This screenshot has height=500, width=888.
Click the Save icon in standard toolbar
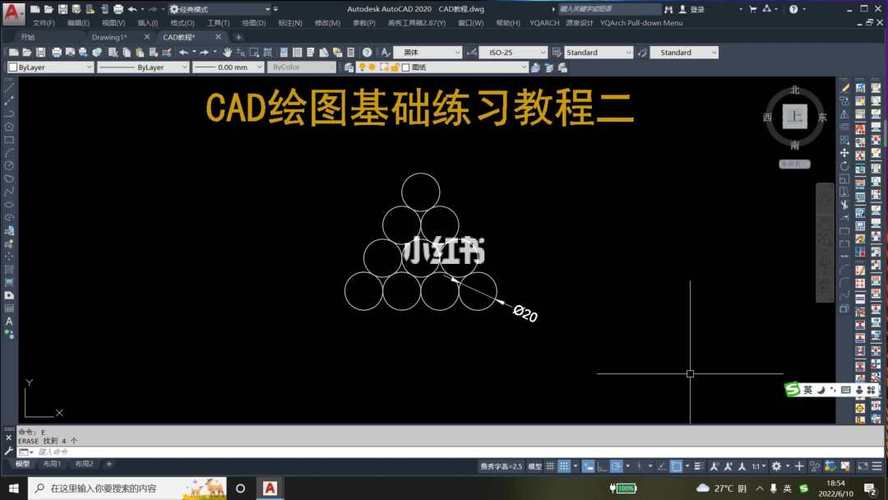pos(41,52)
